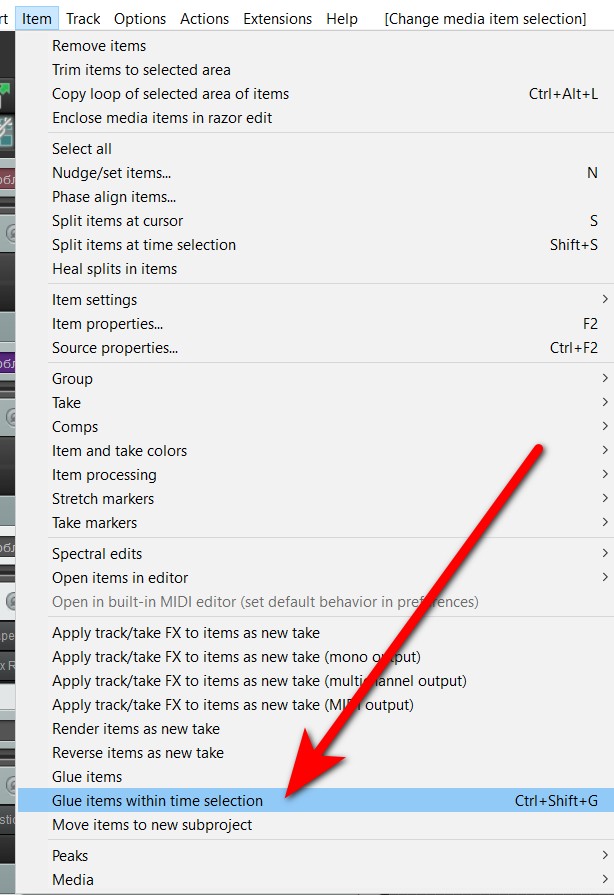614x895 pixels.
Task: Open the Extensions menu
Action: point(277,19)
